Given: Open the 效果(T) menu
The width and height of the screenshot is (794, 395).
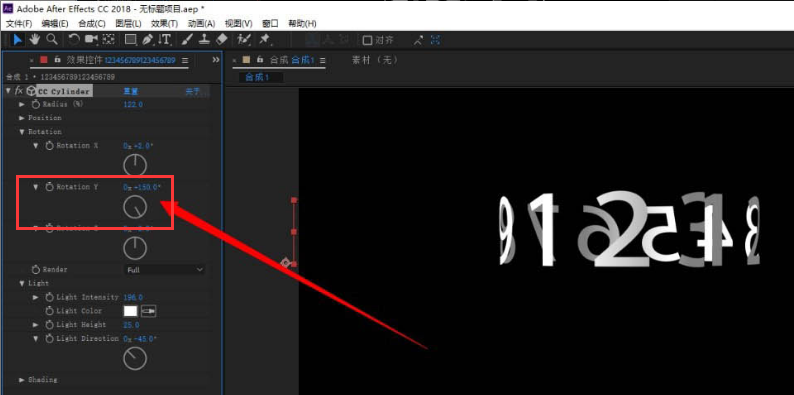Looking at the screenshot, I should point(164,24).
